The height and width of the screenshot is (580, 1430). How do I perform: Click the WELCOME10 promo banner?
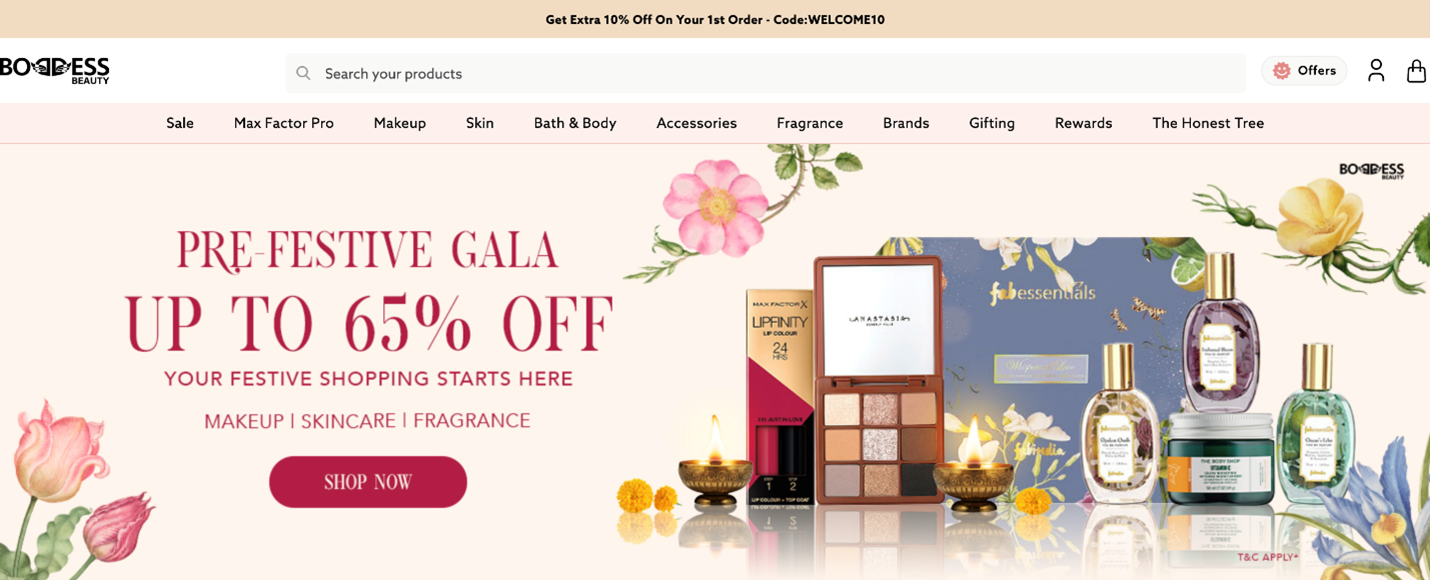[715, 19]
